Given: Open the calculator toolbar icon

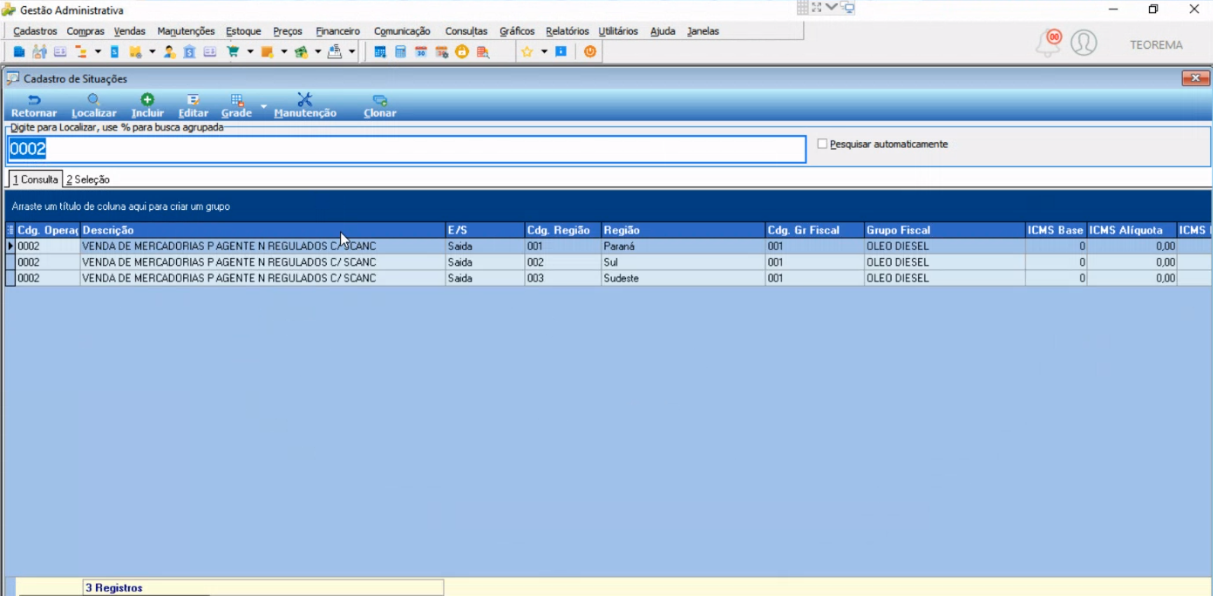Looking at the screenshot, I should pos(400,51).
